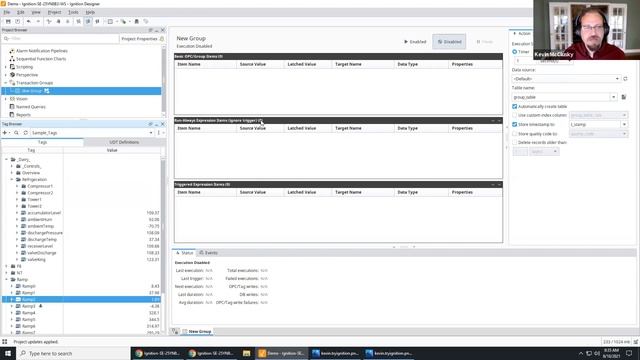640x360 pixels.
Task: Click the Windows Start button
Action: click(8, 353)
